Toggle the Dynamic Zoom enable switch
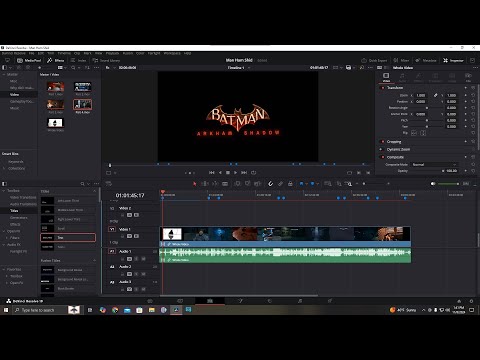This screenshot has width=480, height=360. 382,149
